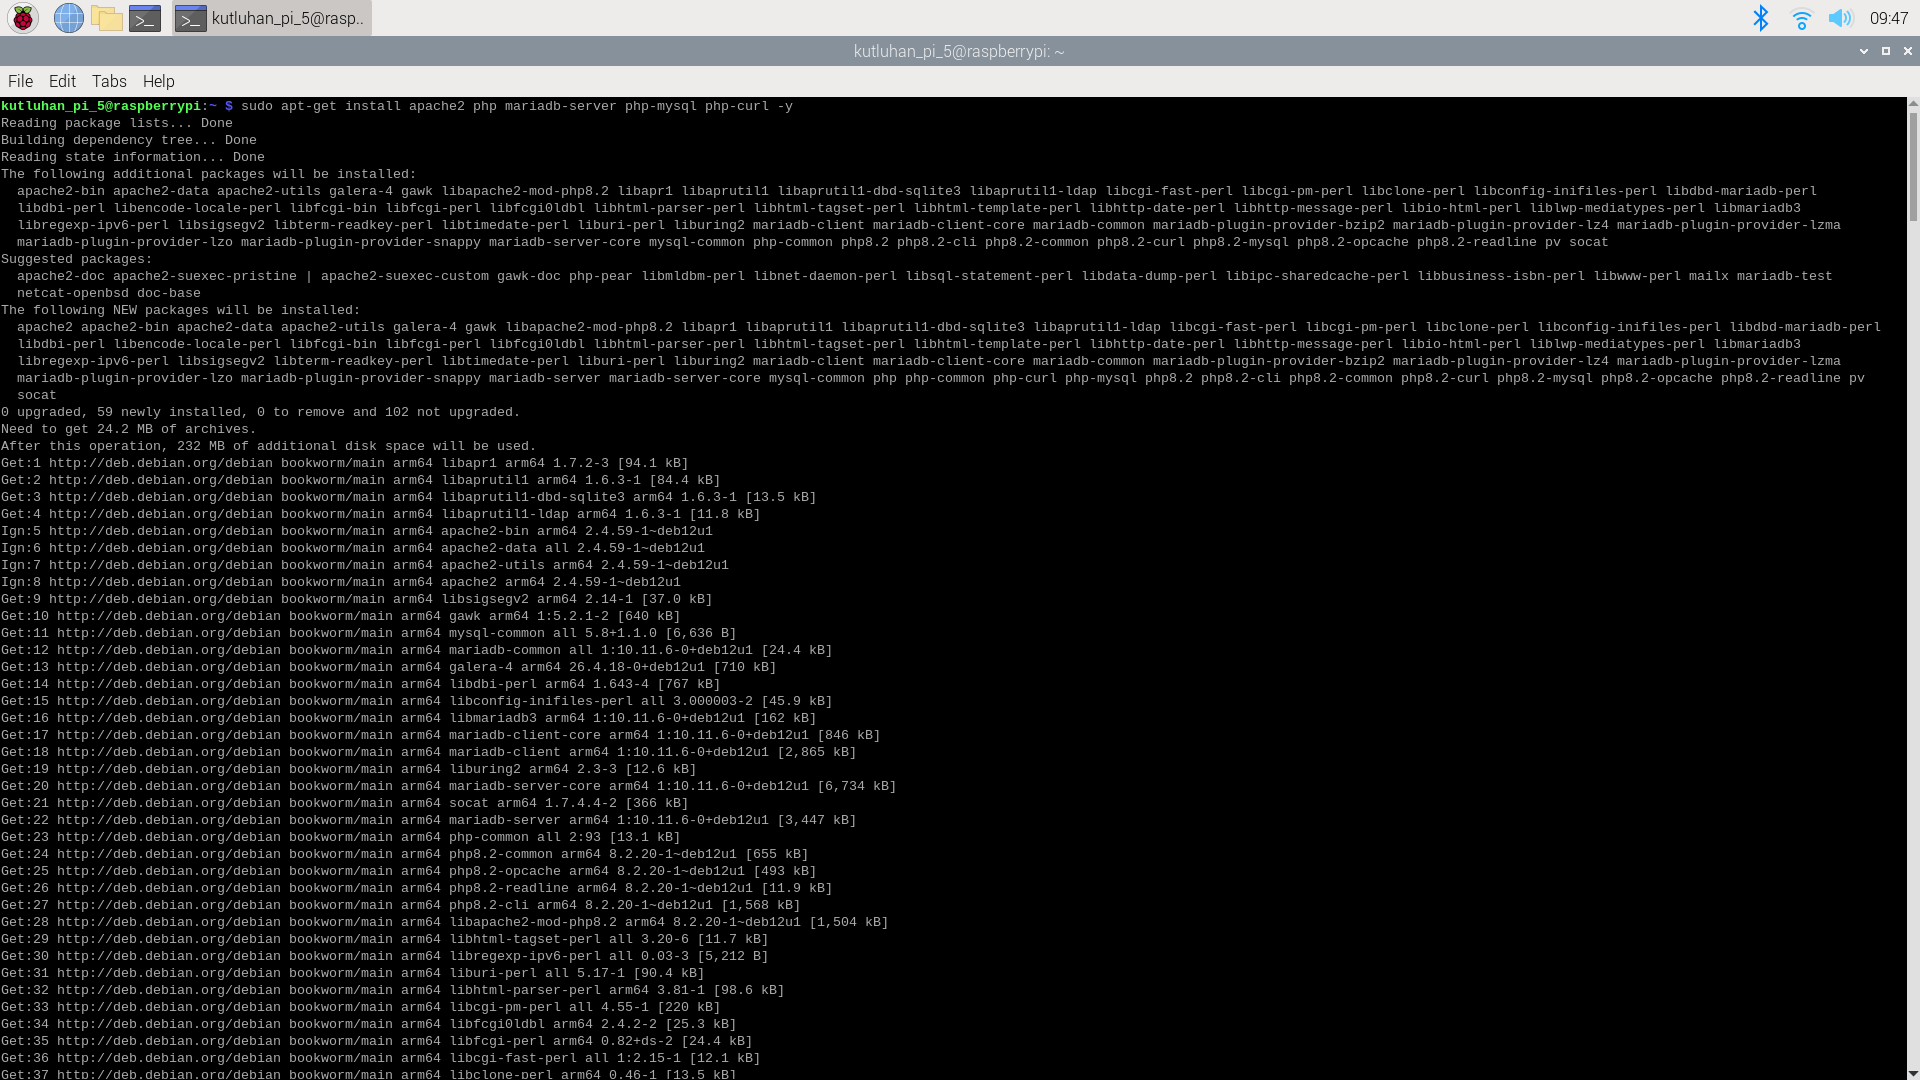Click 'Reading state information... Done' line
This screenshot has height=1080, width=1920.
click(x=133, y=157)
